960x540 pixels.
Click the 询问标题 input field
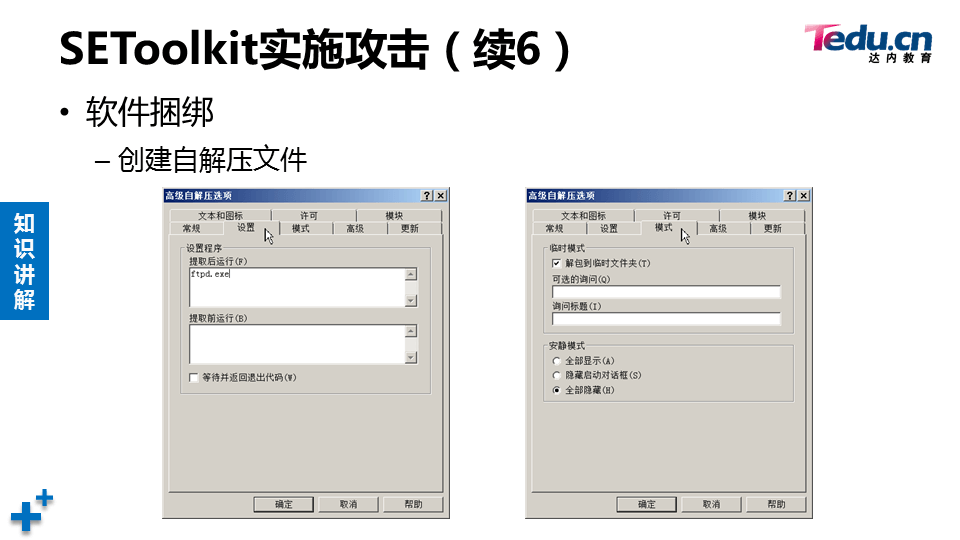pyautogui.click(x=666, y=319)
